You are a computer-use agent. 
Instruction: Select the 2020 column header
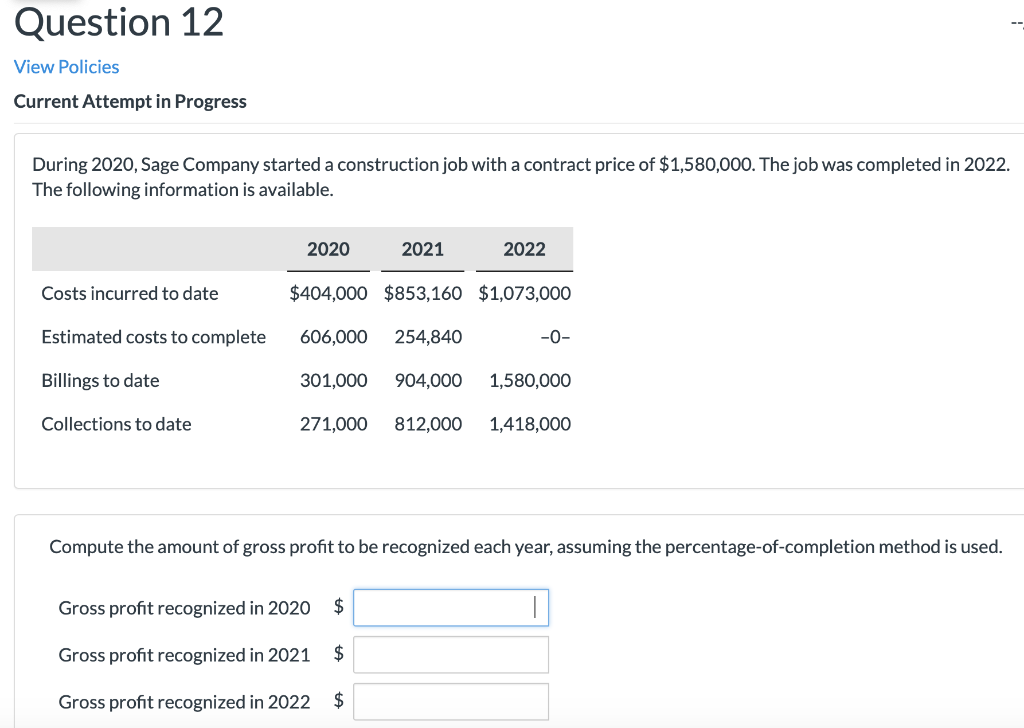pos(328,249)
